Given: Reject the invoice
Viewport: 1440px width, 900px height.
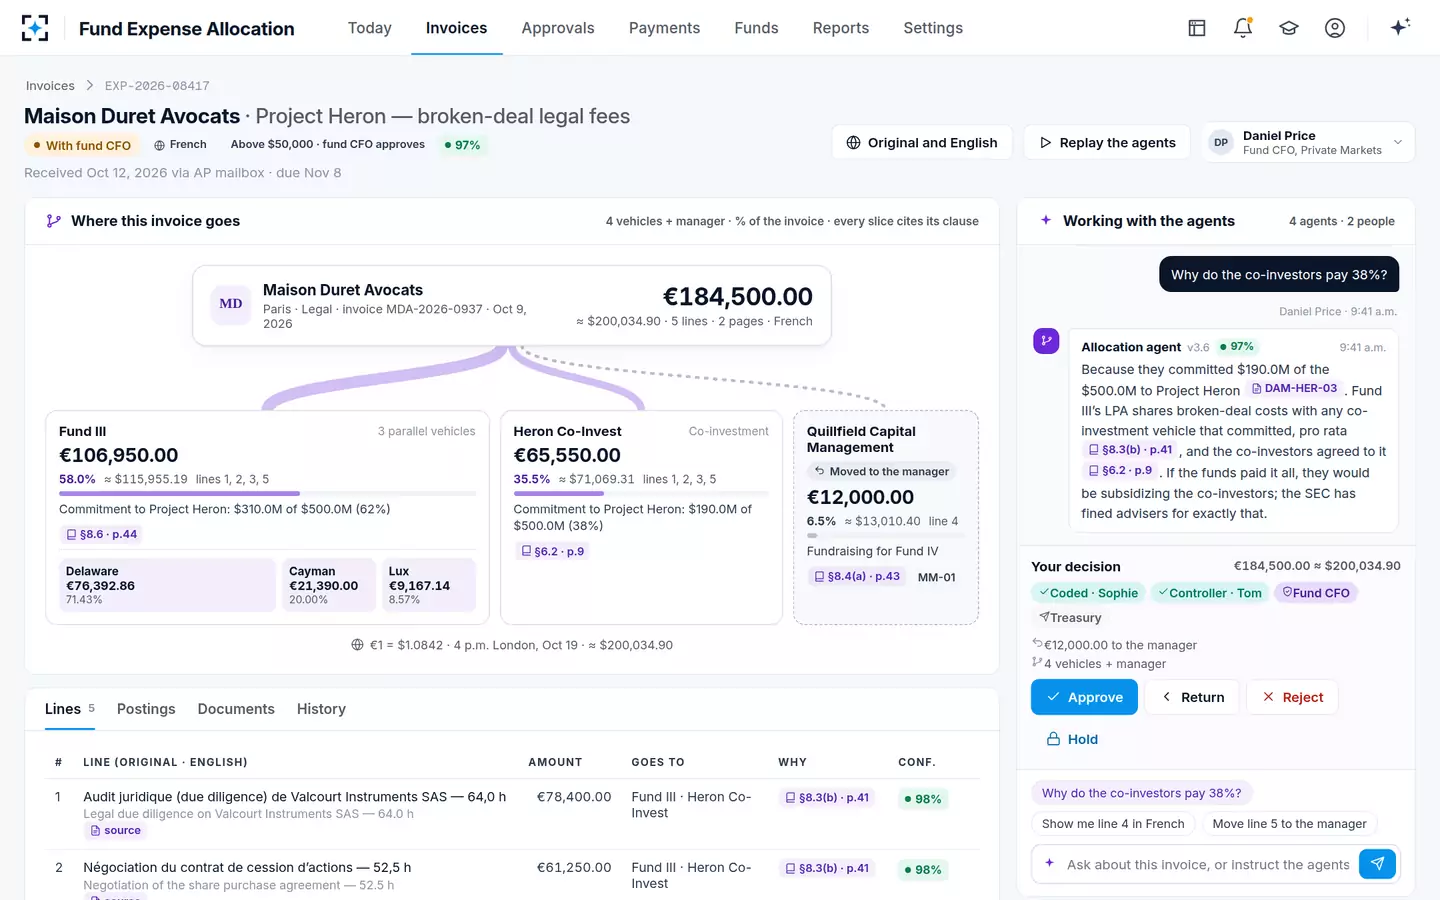Looking at the screenshot, I should [1292, 697].
